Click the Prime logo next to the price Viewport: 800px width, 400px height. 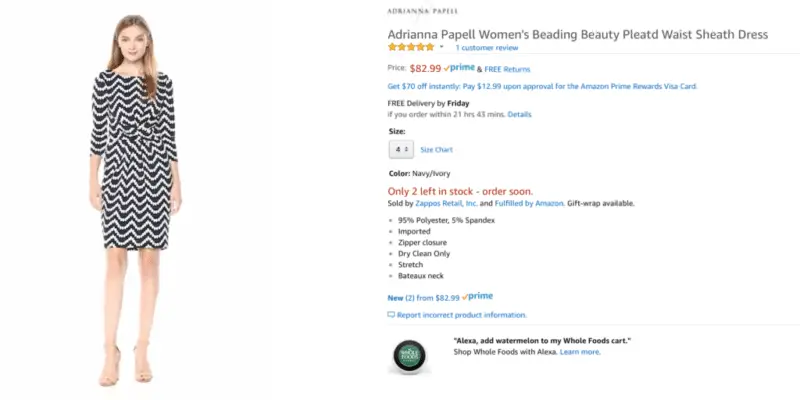point(459,68)
